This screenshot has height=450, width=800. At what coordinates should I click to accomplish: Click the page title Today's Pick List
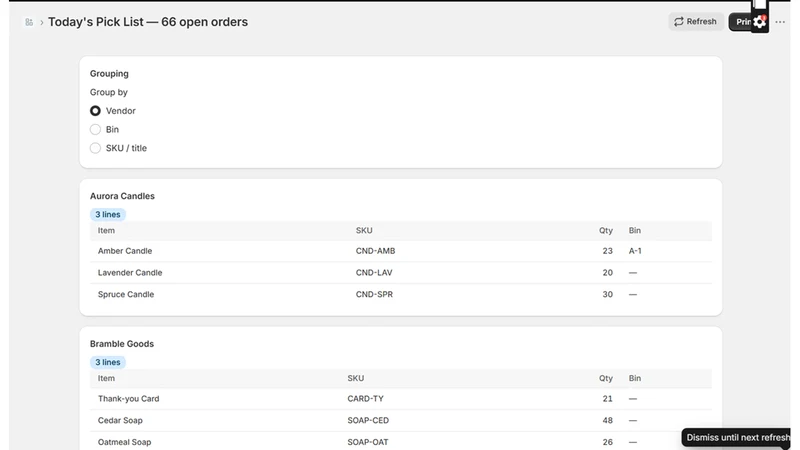[x=147, y=22]
